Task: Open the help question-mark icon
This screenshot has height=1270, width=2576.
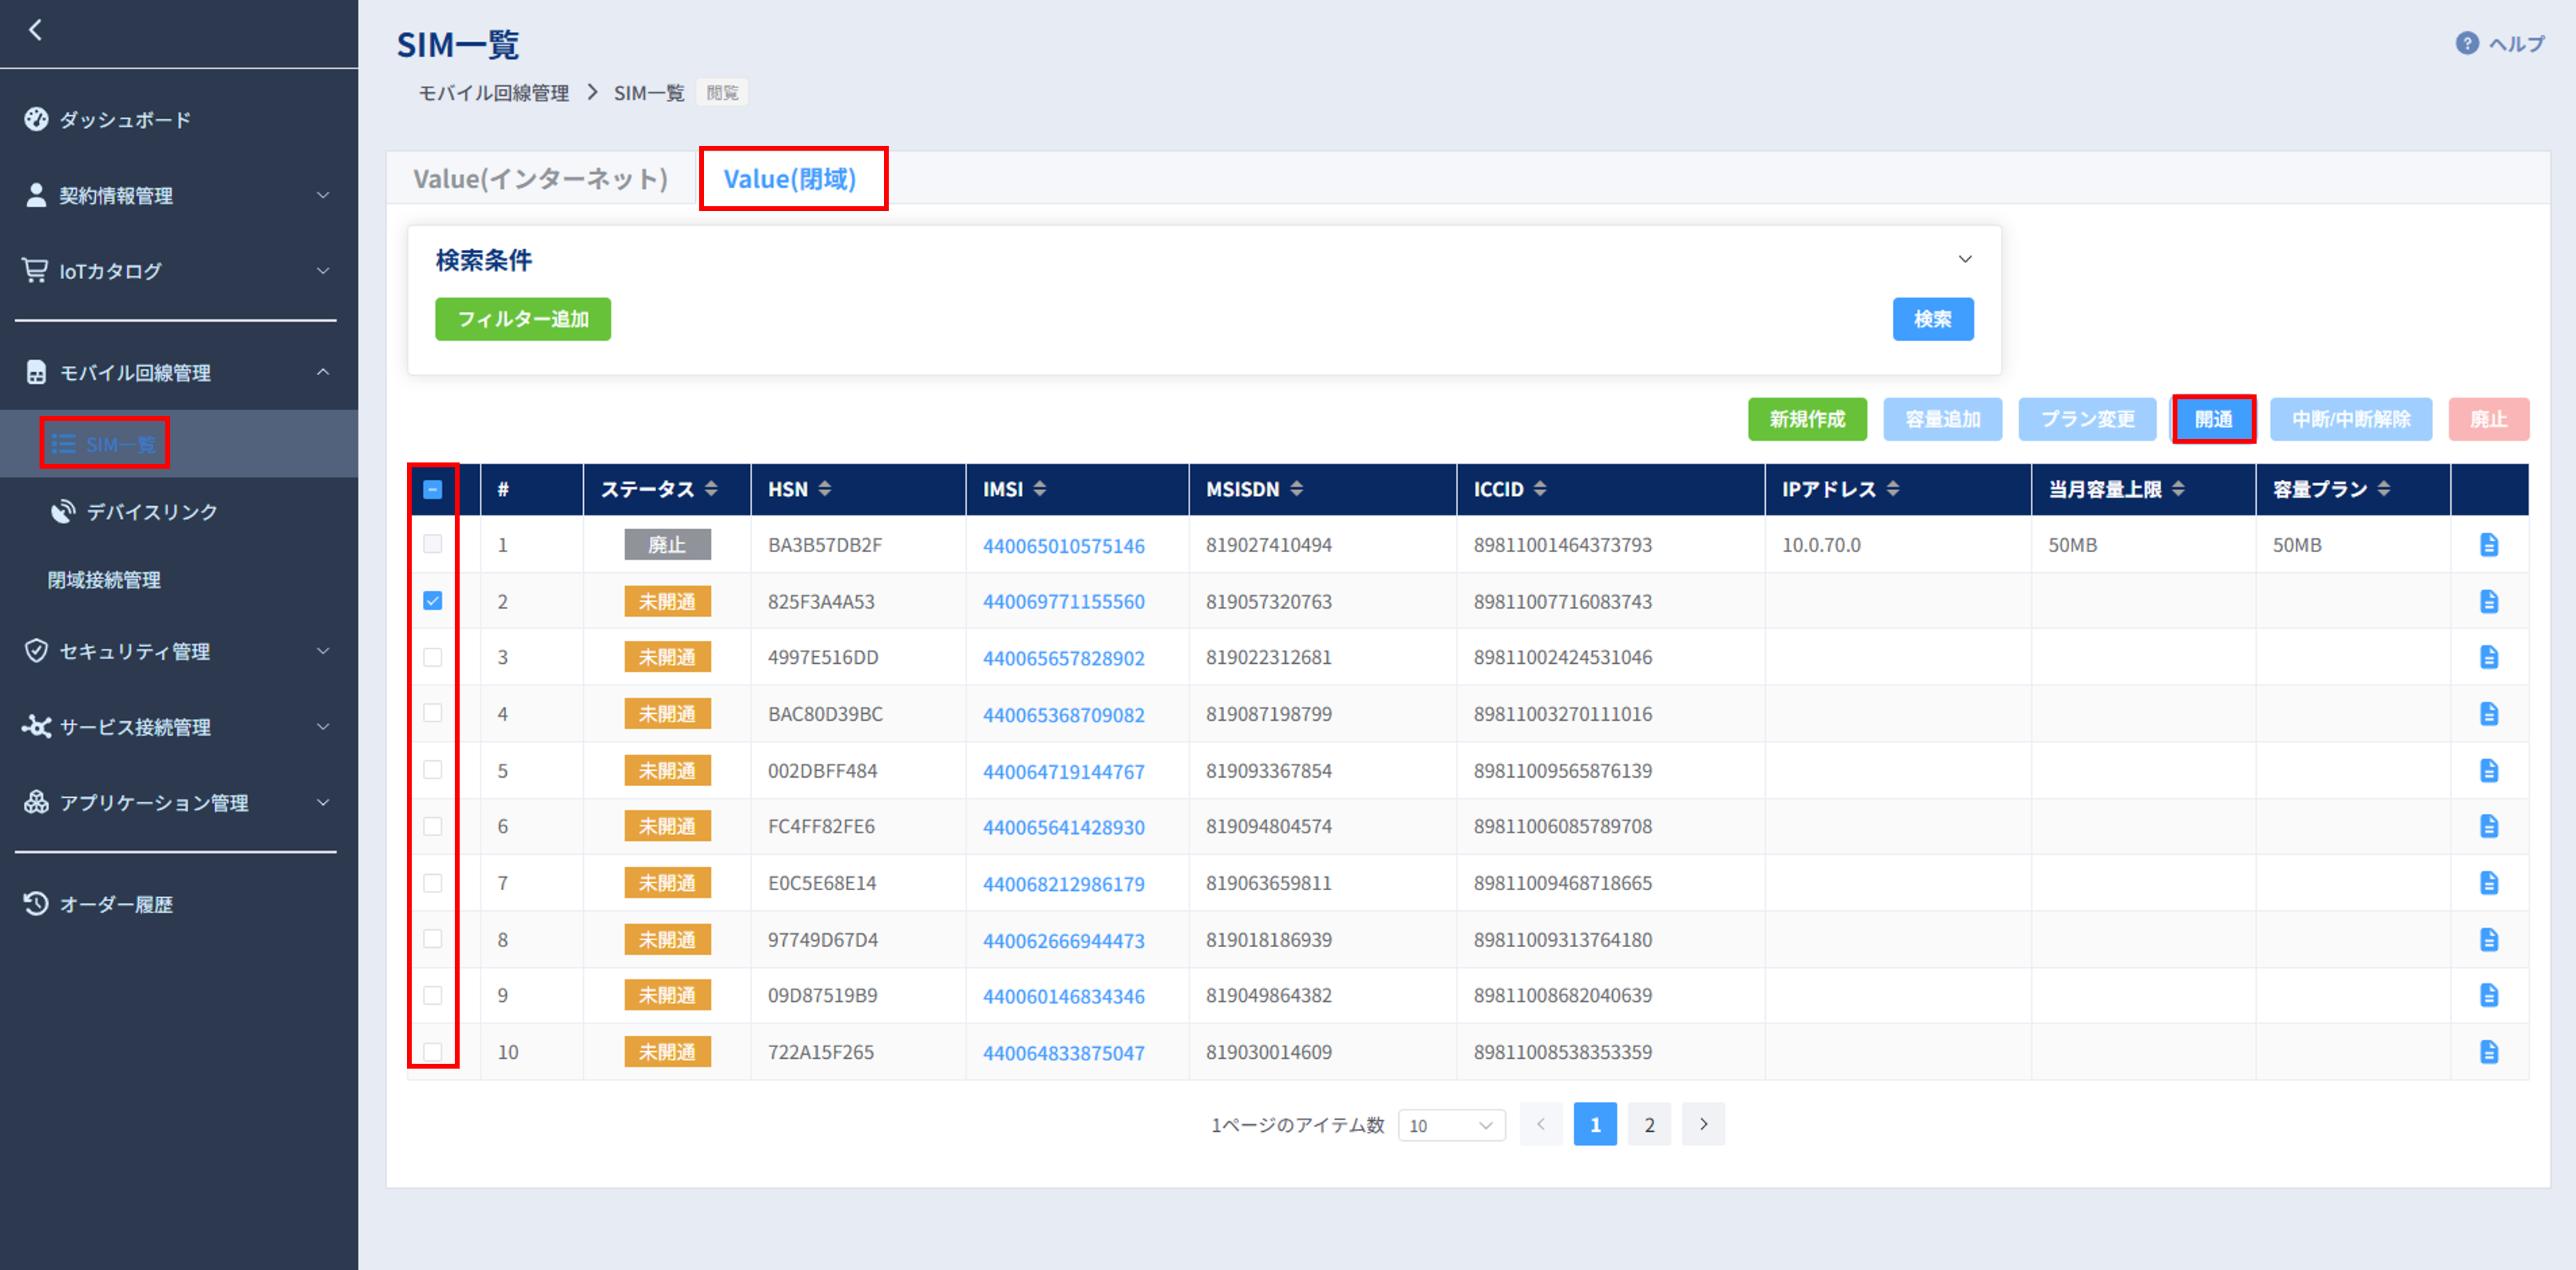Action: pos(2466,43)
